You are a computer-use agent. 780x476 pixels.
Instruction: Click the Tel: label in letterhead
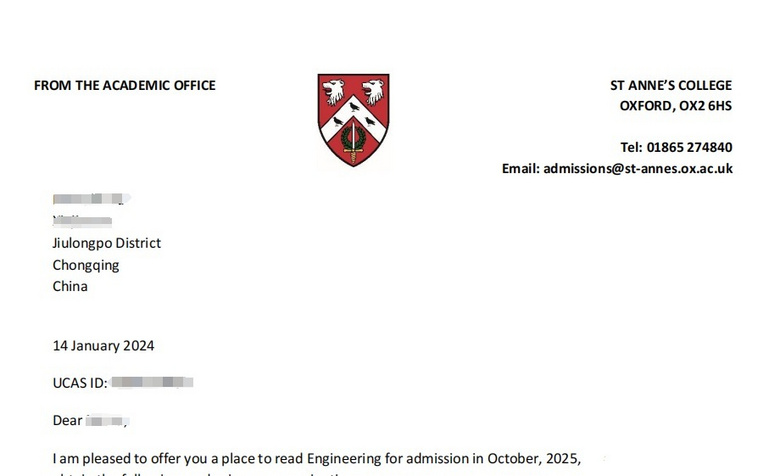pos(631,147)
